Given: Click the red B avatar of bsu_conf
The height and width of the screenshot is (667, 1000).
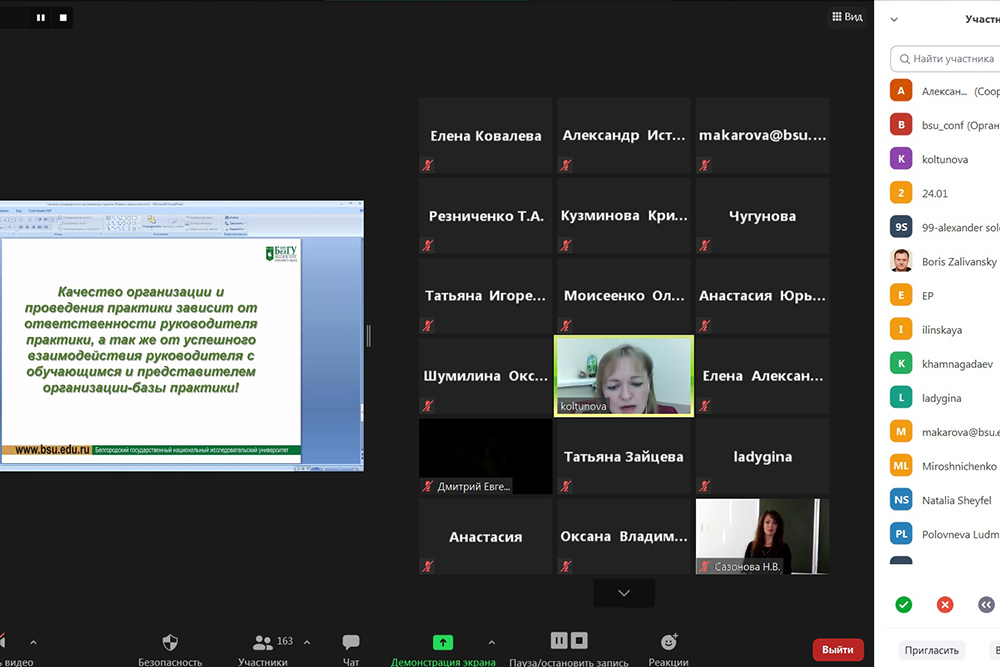Looking at the screenshot, I should tap(901, 125).
